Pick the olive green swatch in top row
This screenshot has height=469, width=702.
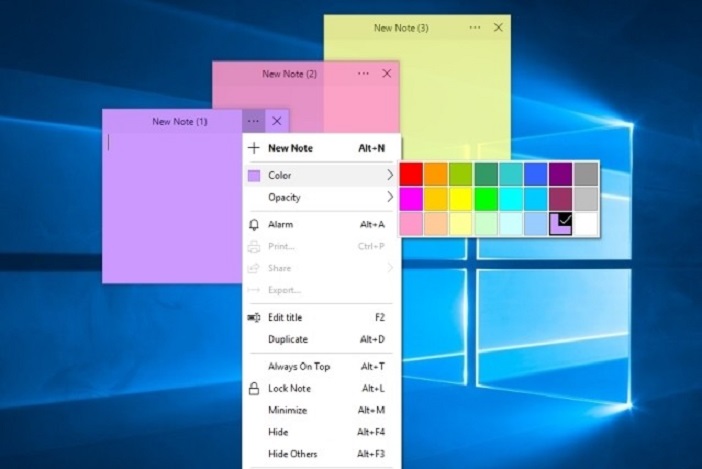coord(461,174)
